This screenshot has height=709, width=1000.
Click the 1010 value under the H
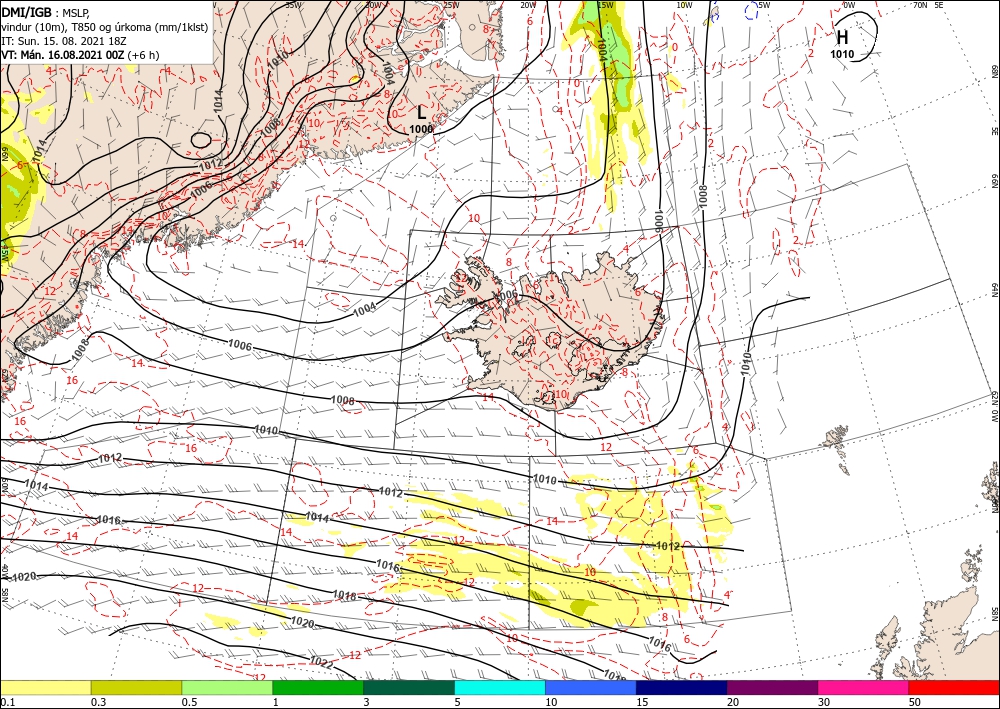842,55
